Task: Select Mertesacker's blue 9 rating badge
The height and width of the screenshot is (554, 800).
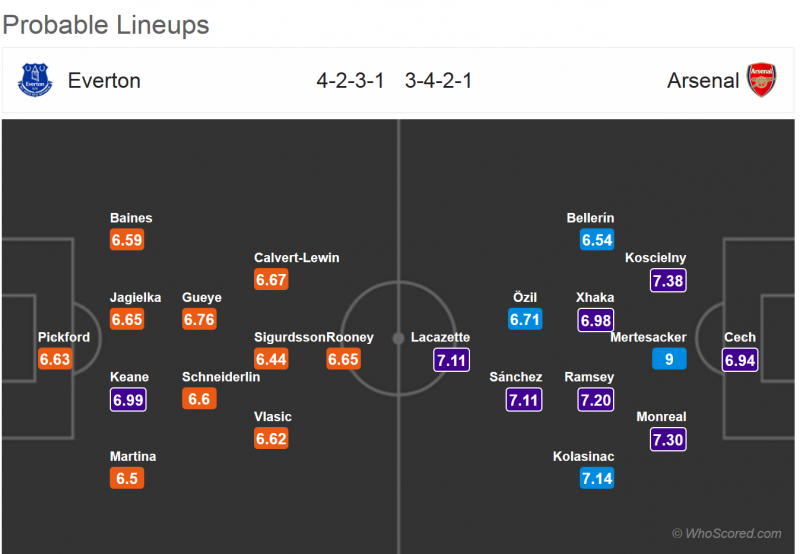Action: (668, 359)
